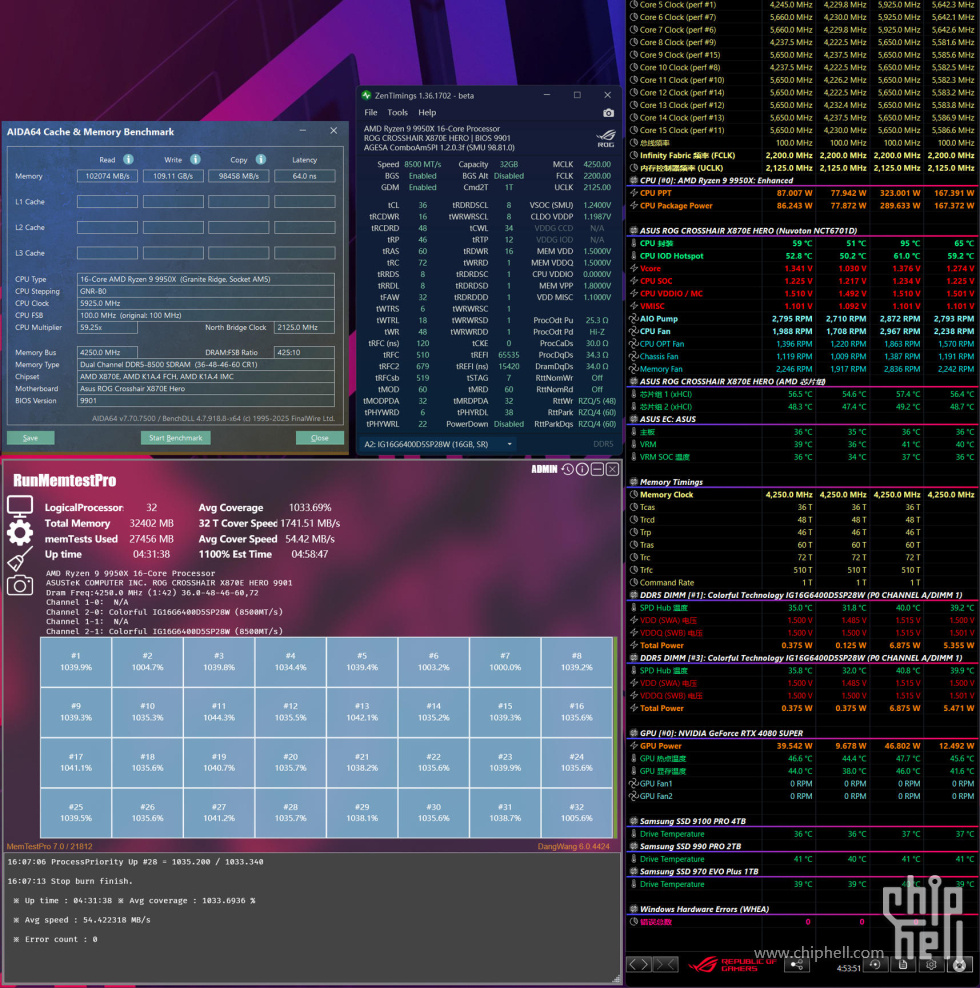Click the Save button in AIDA64
The height and width of the screenshot is (988, 980).
(x=30, y=438)
